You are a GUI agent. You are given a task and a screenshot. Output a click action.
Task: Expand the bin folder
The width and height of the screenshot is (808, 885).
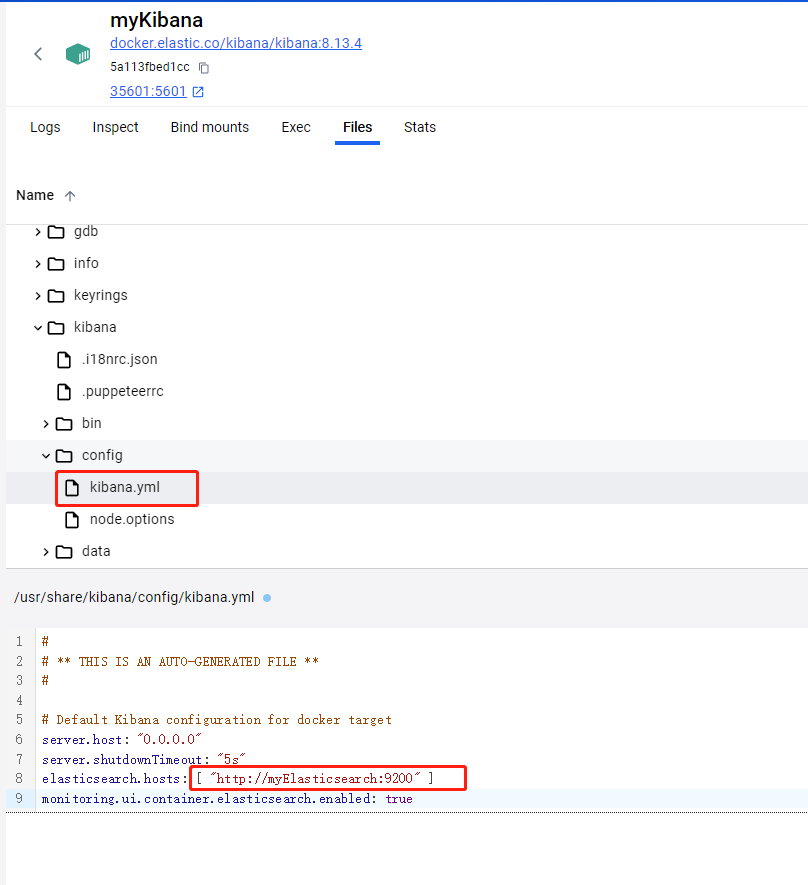pos(46,424)
